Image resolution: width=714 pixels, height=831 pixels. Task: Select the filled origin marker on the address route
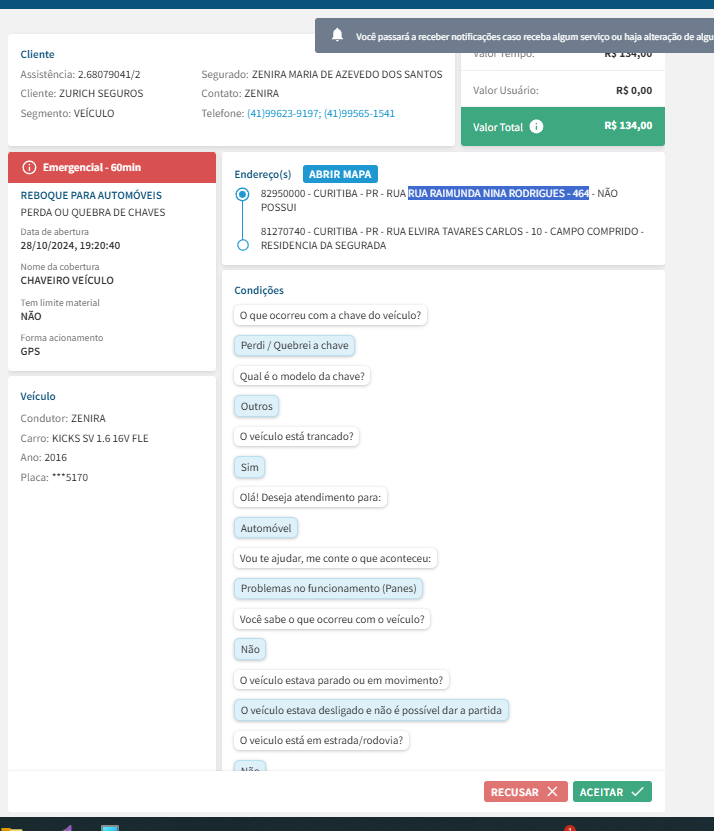click(242, 195)
